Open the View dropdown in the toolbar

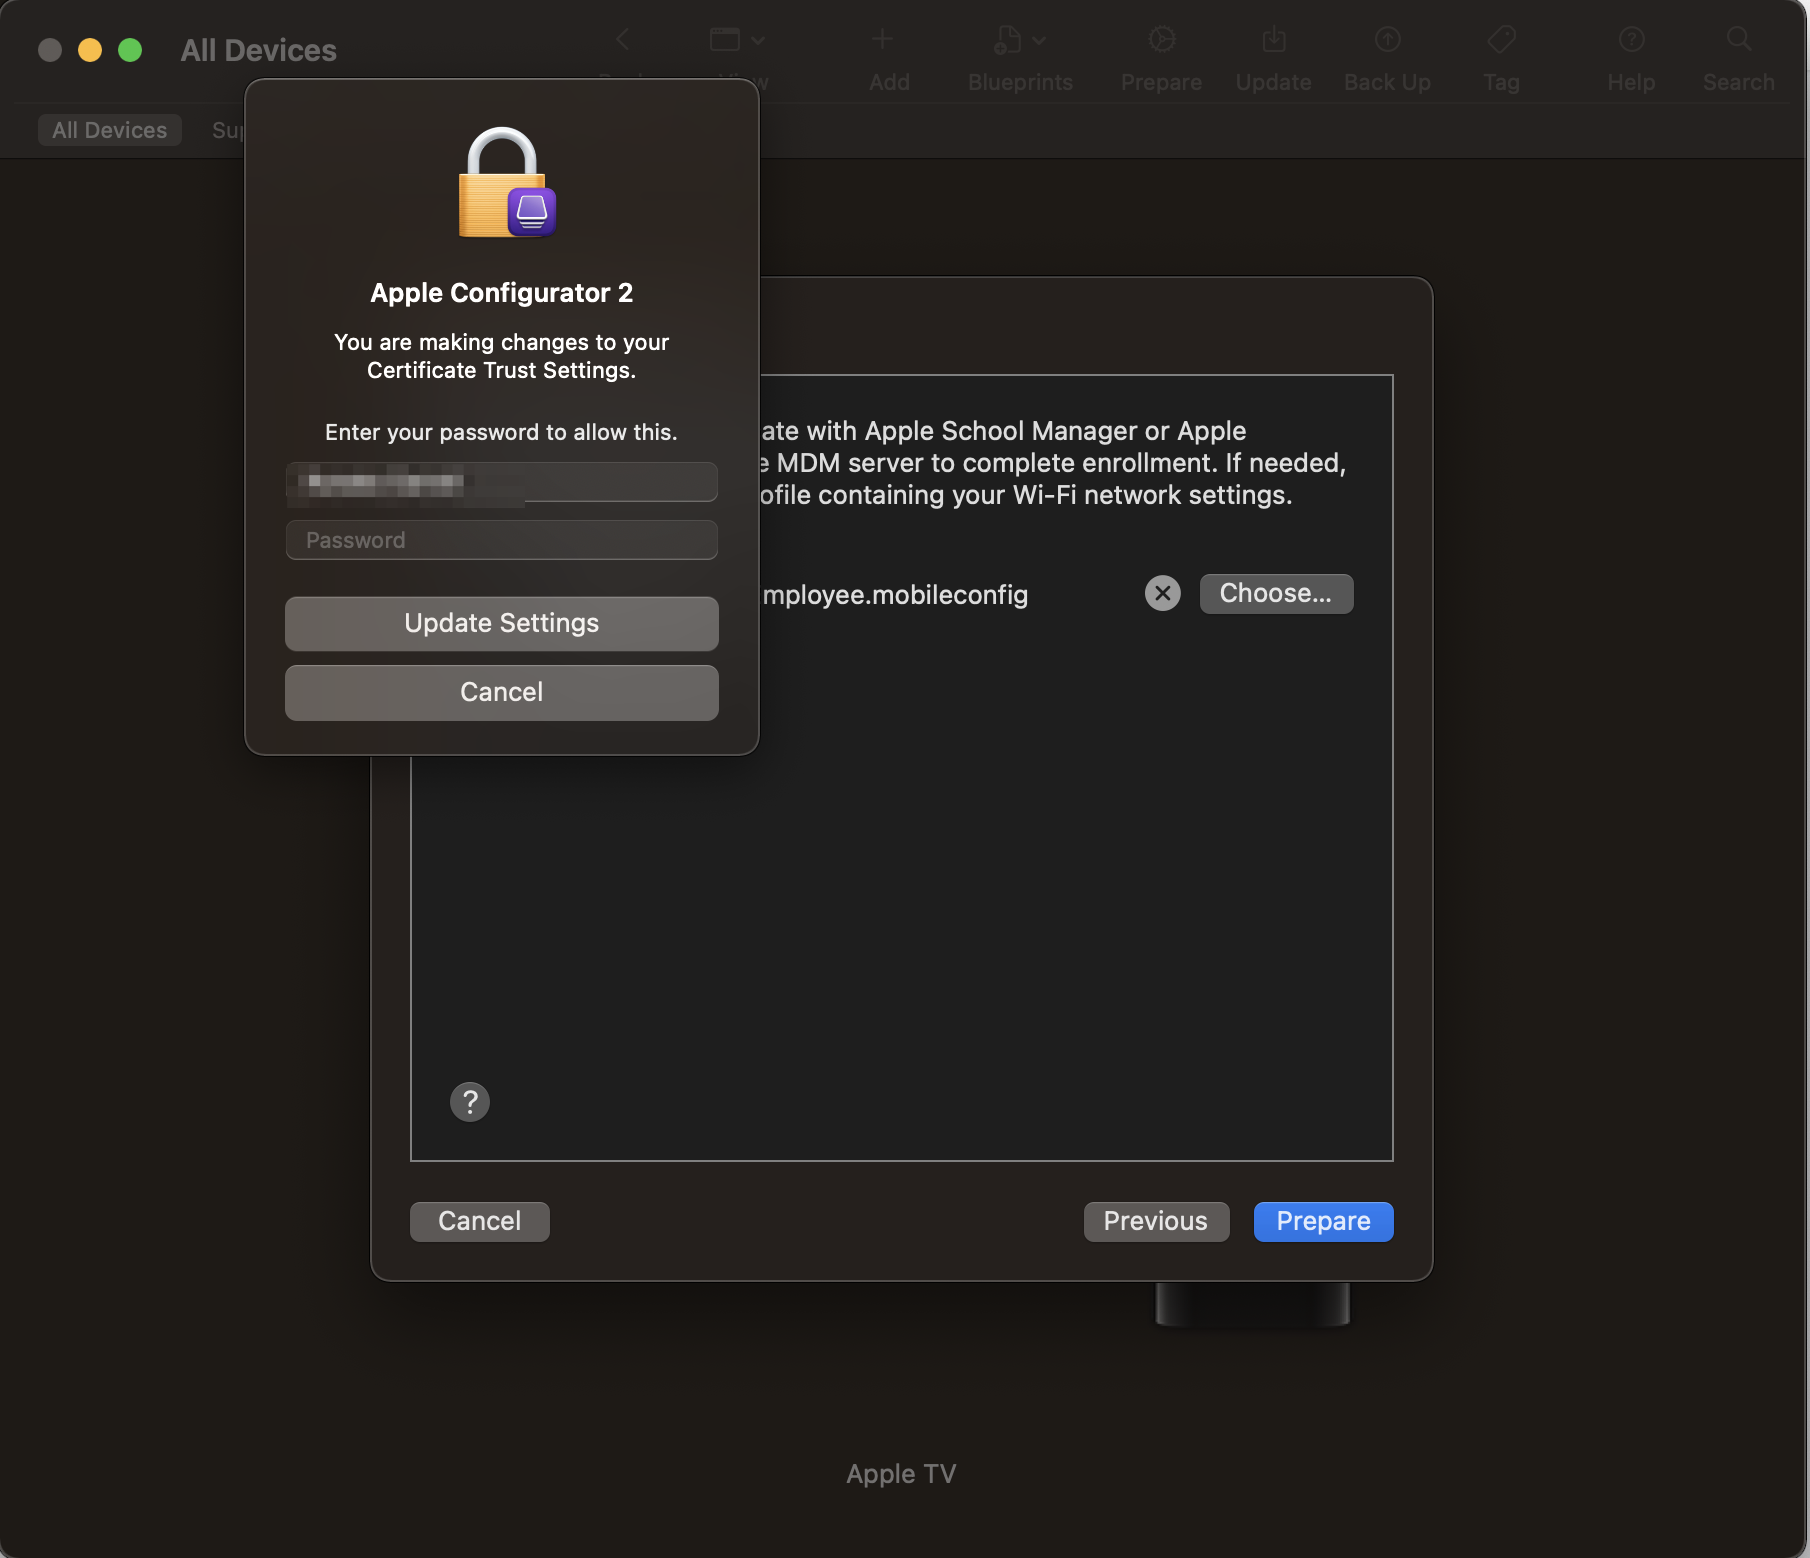(737, 40)
